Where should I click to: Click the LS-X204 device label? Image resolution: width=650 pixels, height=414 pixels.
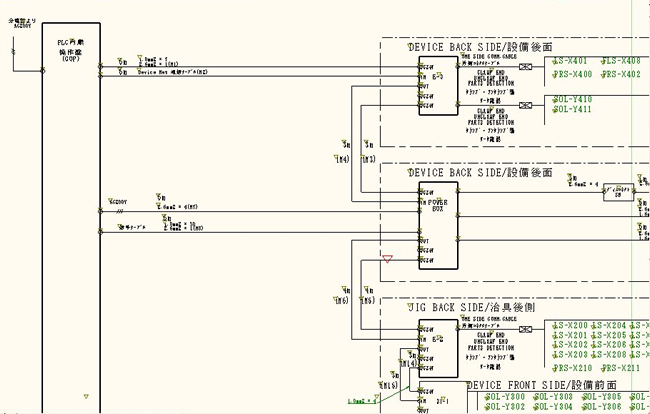click(x=609, y=326)
